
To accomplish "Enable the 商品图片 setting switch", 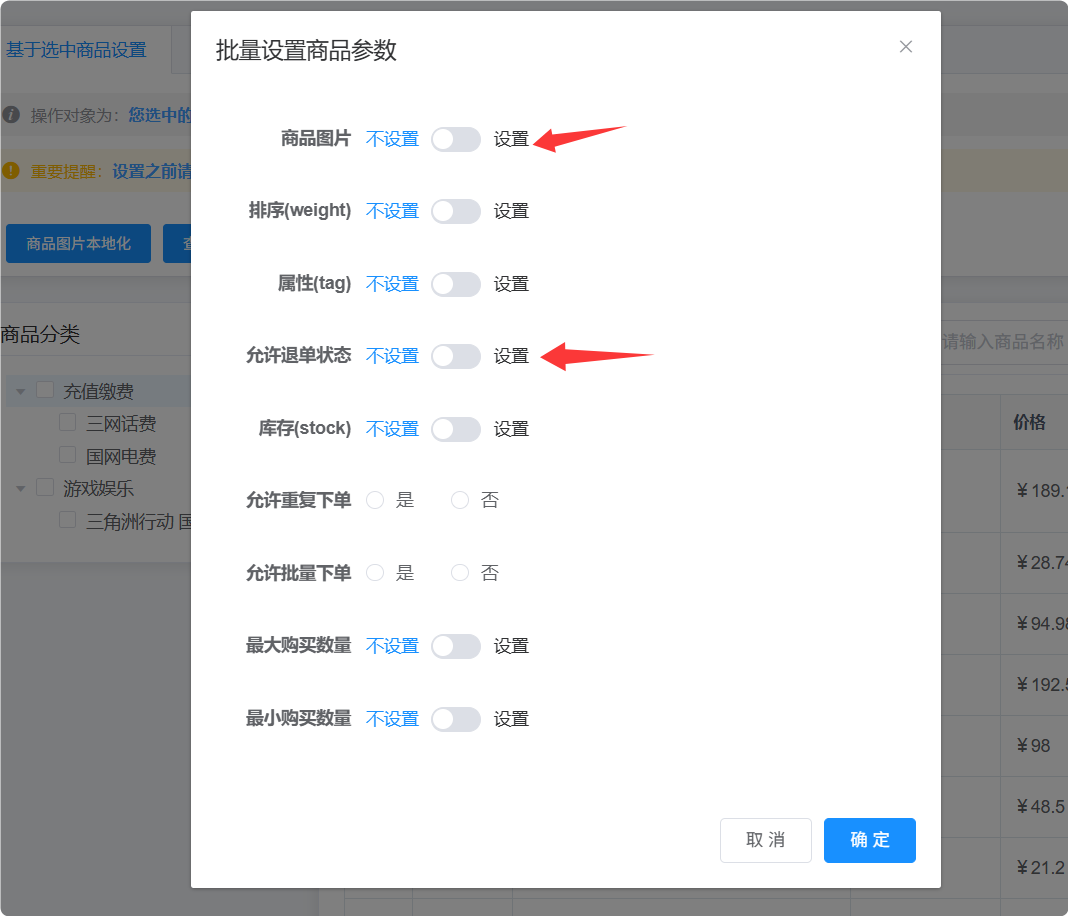I will point(456,139).
